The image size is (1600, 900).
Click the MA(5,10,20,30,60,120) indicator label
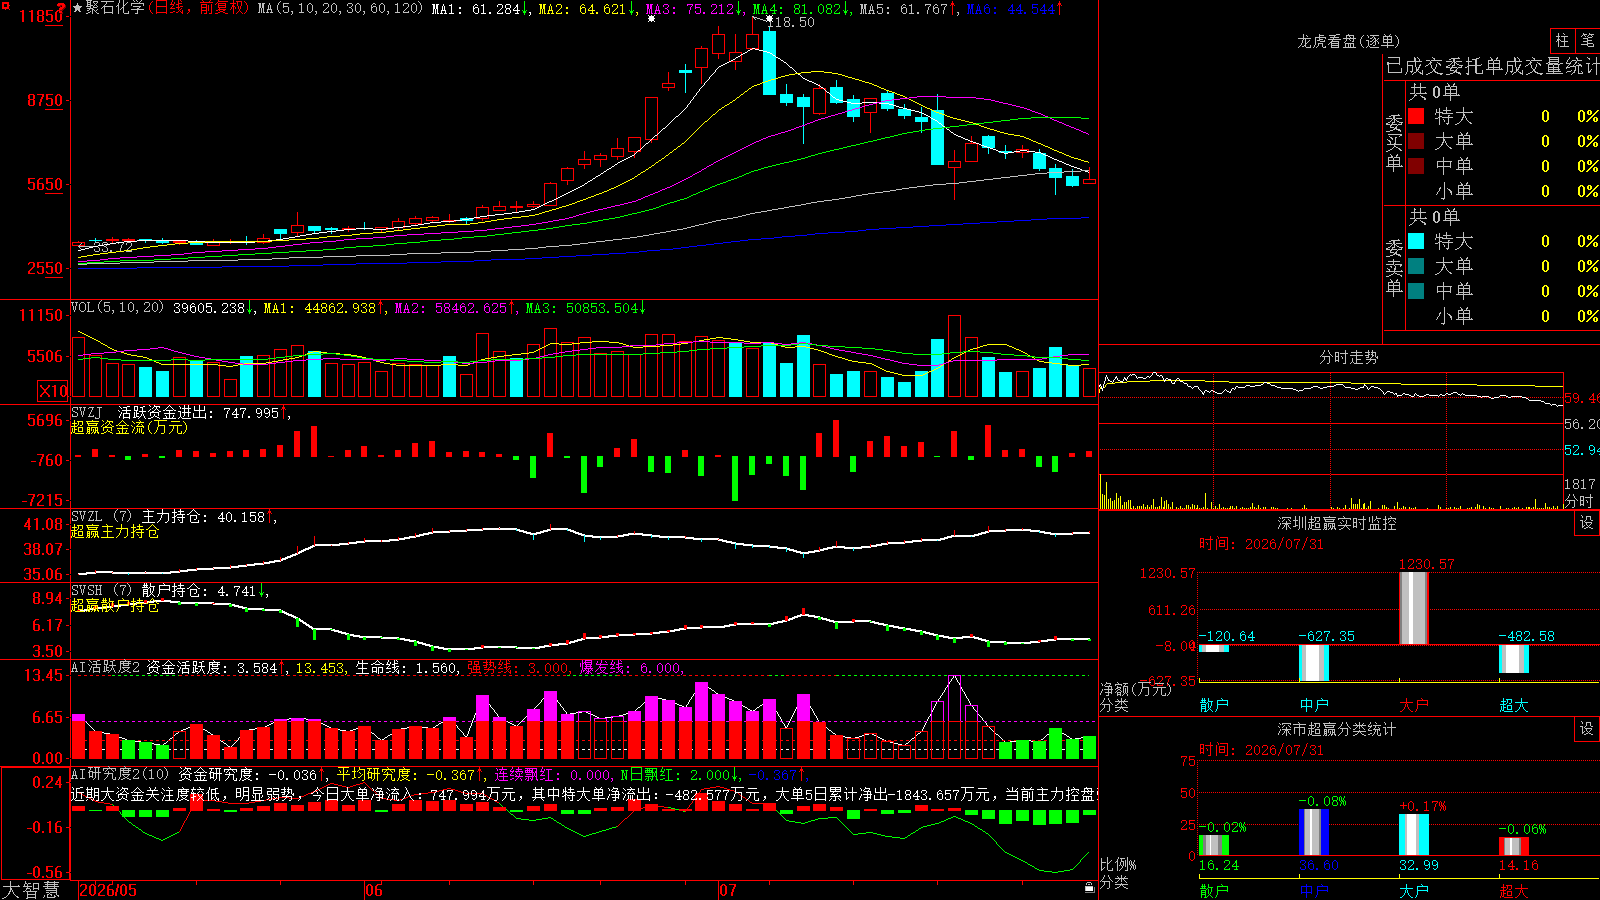click(x=340, y=8)
